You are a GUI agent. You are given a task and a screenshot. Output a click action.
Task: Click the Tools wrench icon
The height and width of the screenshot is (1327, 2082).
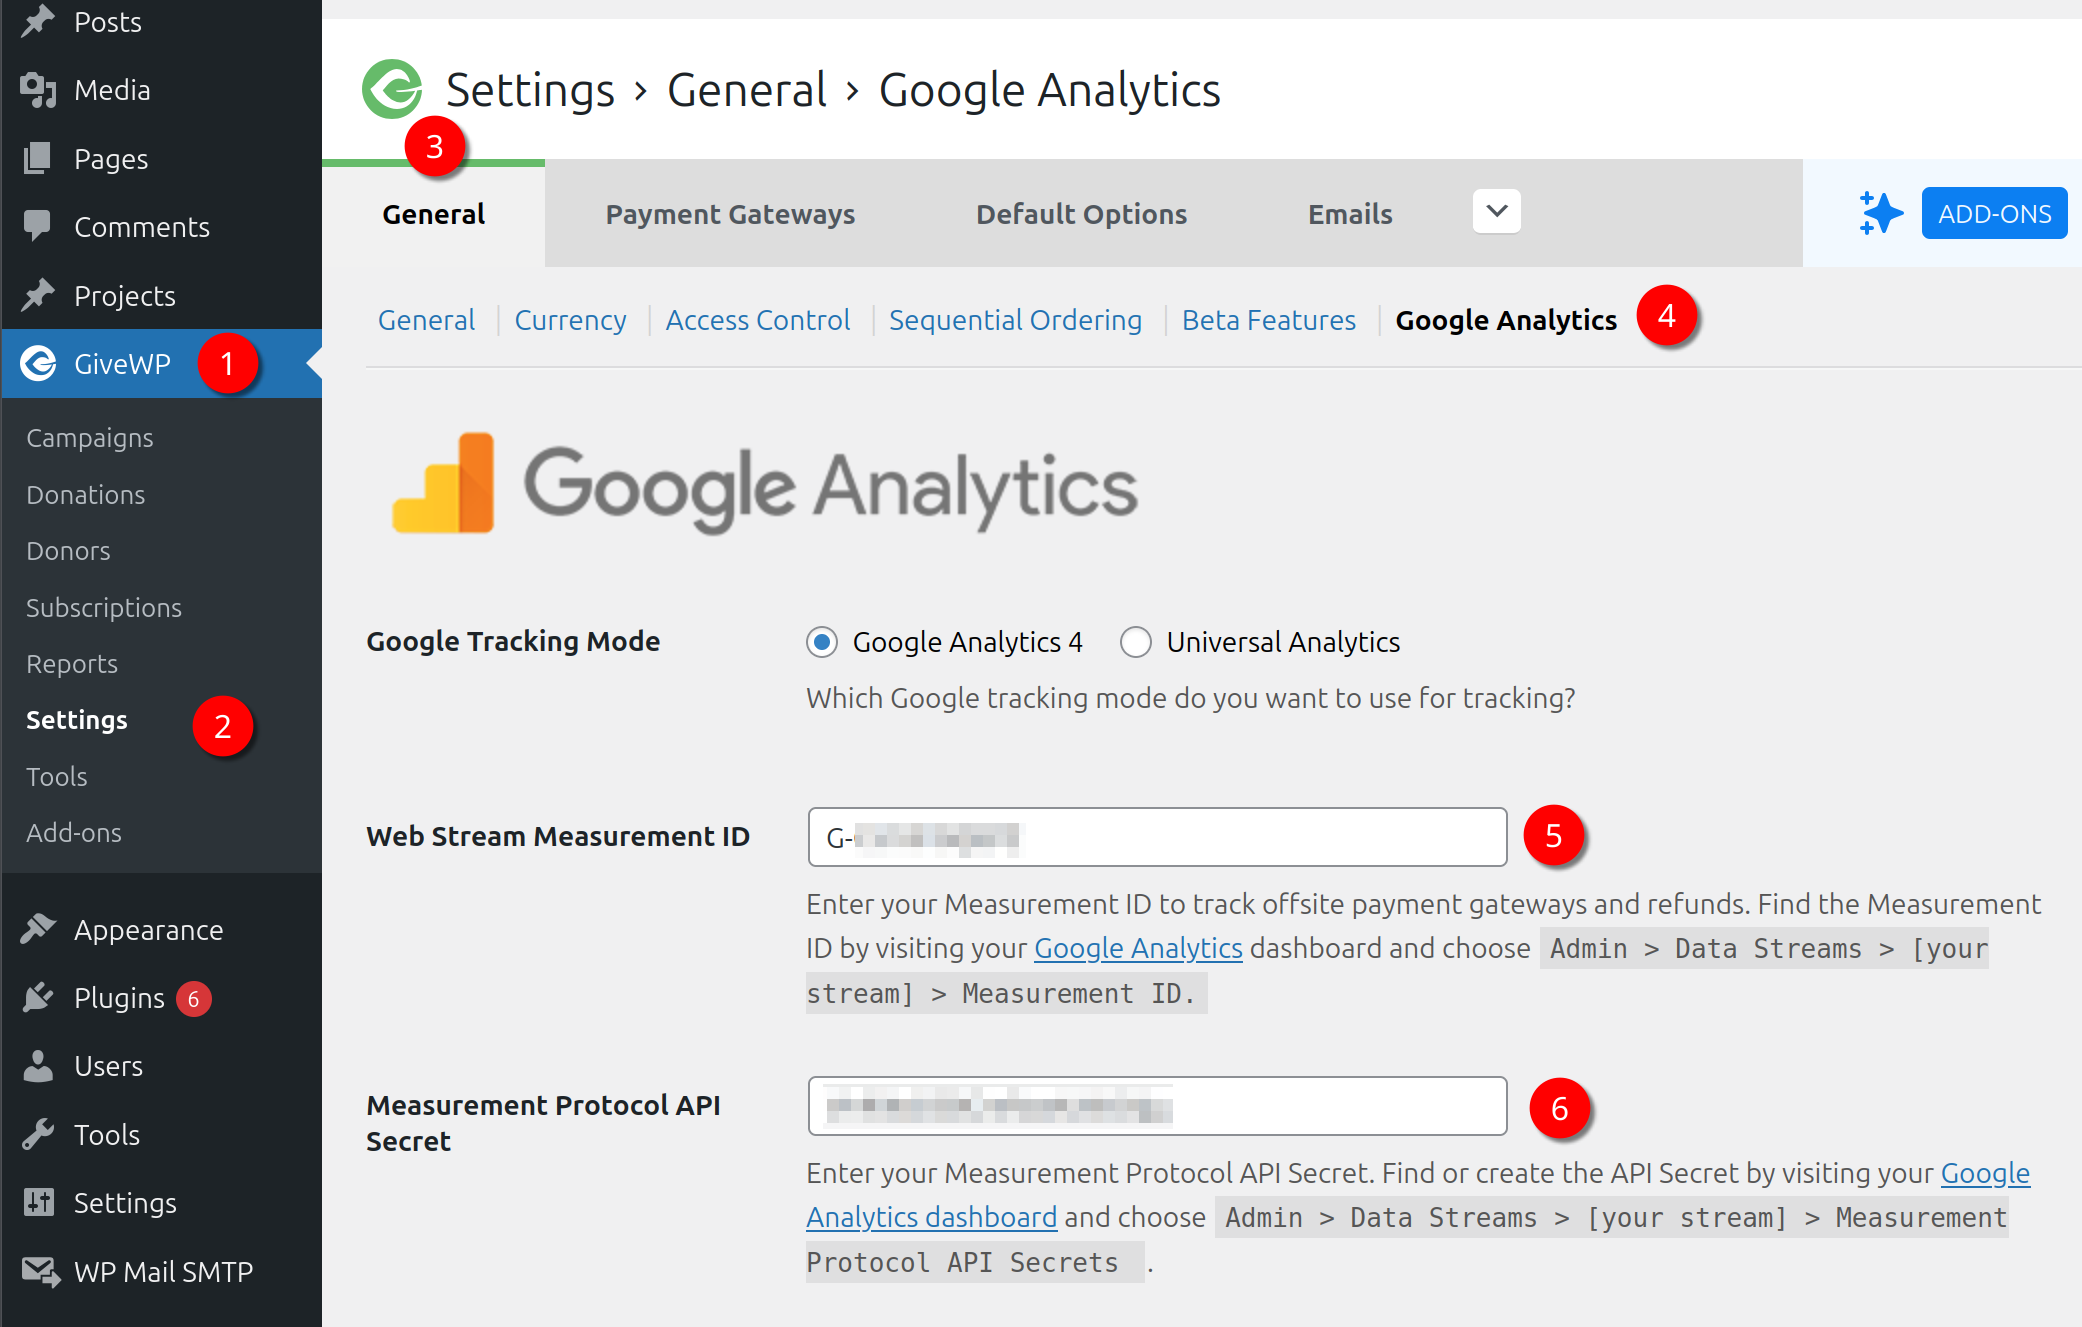38,1134
